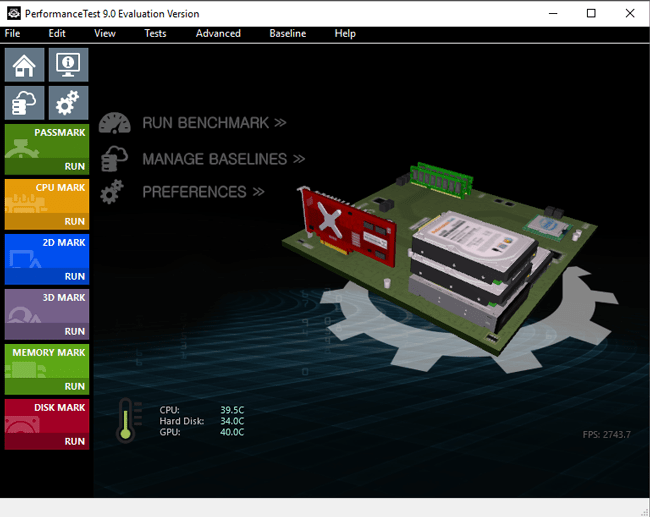Open the Baseline menu
This screenshot has width=650, height=517.
tap(288, 33)
